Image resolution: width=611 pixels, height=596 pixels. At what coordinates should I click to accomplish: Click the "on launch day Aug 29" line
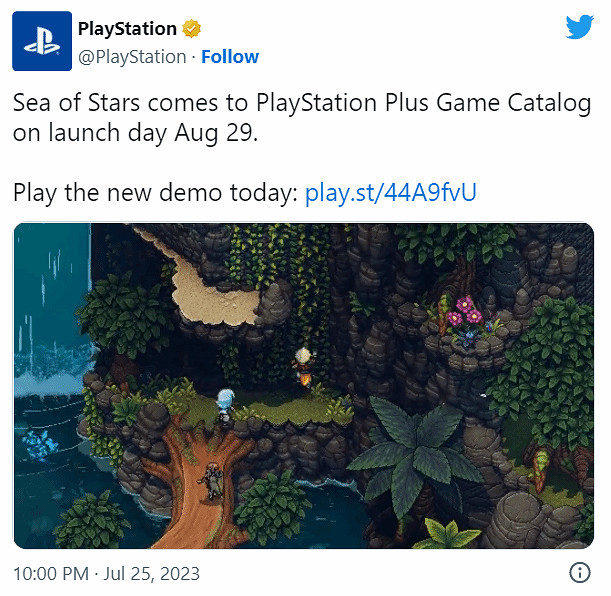pyautogui.click(x=136, y=133)
